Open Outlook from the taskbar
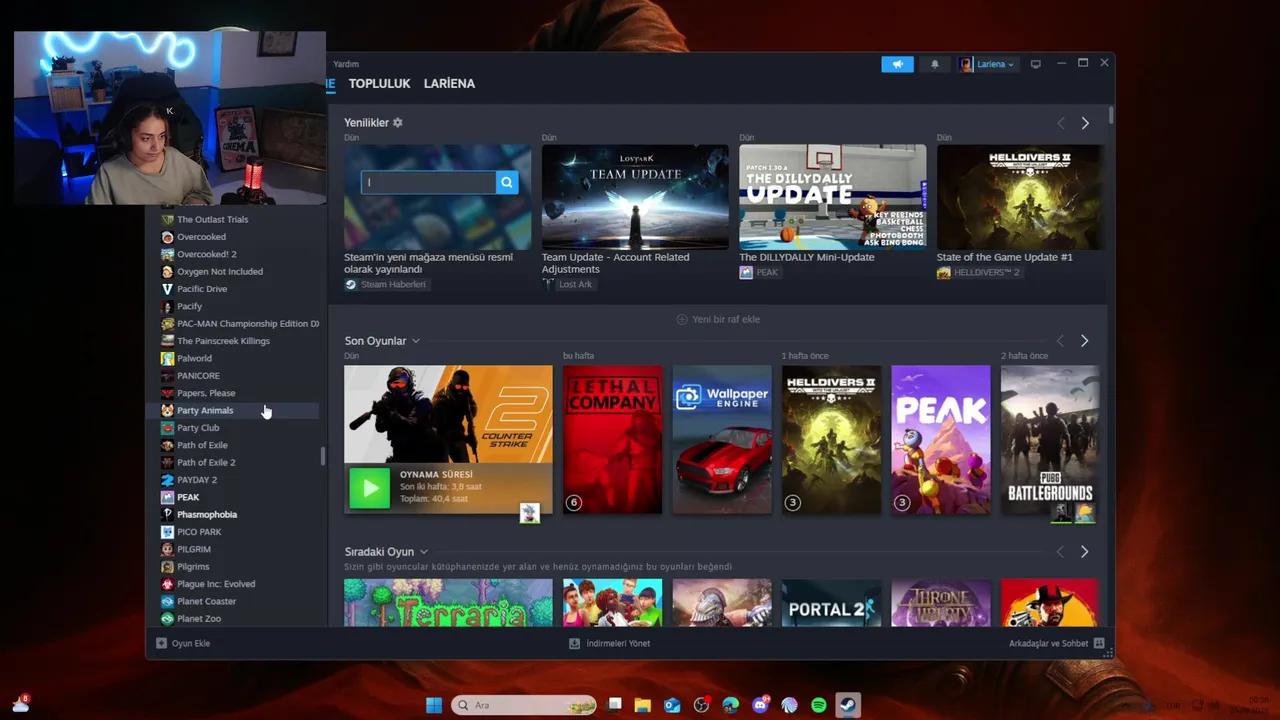 point(672,705)
